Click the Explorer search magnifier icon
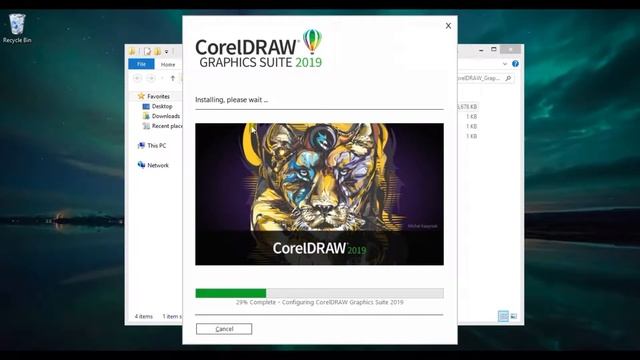Screen dimensions: 640x360 click(508, 78)
